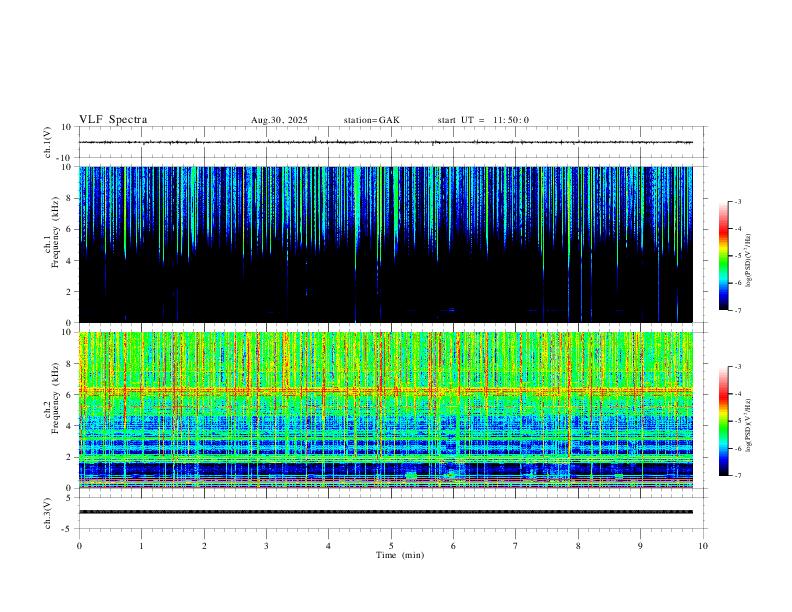792x612 pixels.
Task: Select the "-3" label on ch.1 color bar
Action: coord(738,201)
